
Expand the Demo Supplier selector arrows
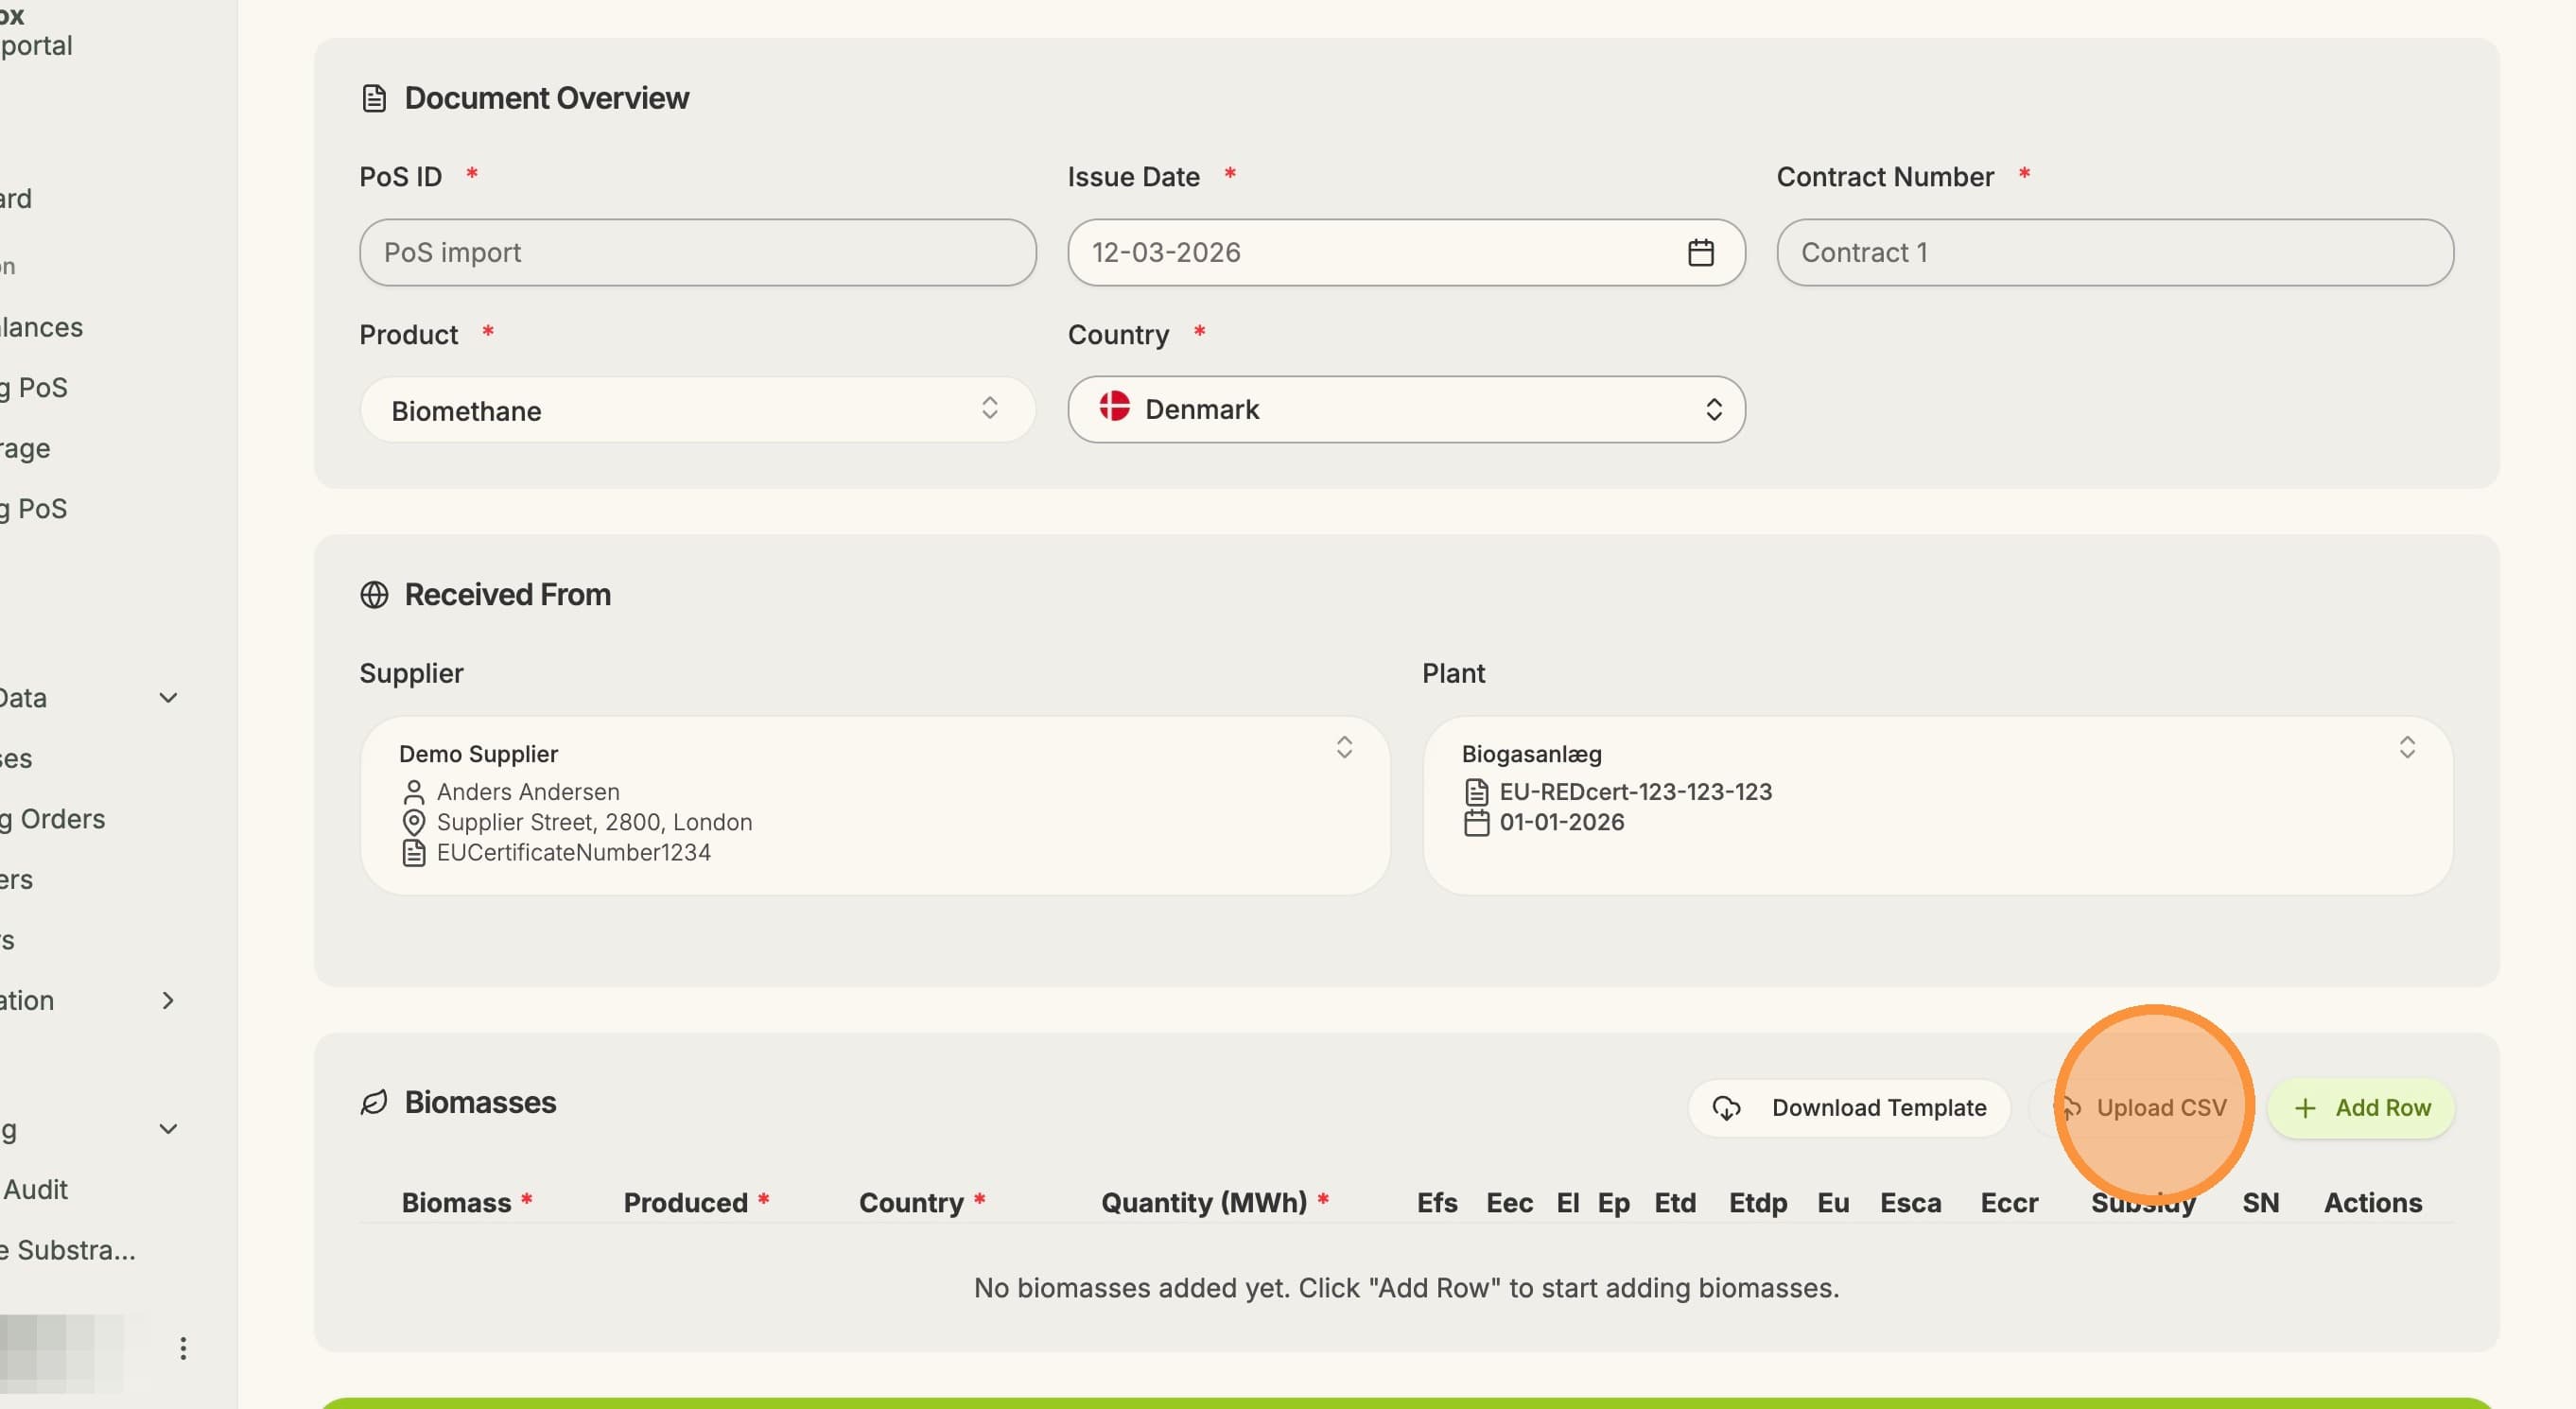coord(1344,747)
